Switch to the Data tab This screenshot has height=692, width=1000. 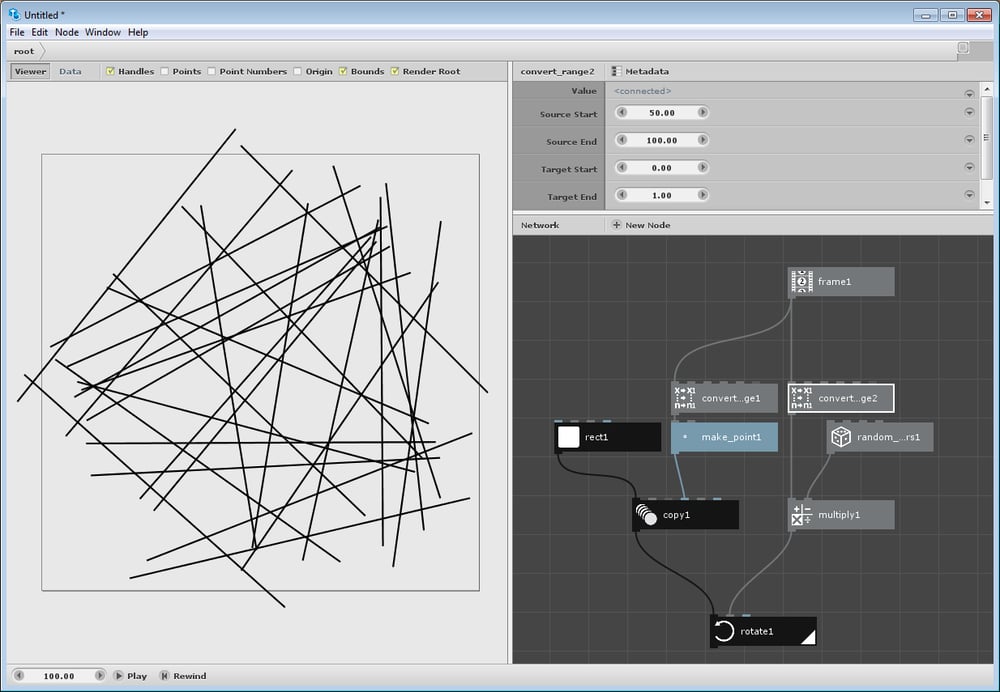[70, 71]
